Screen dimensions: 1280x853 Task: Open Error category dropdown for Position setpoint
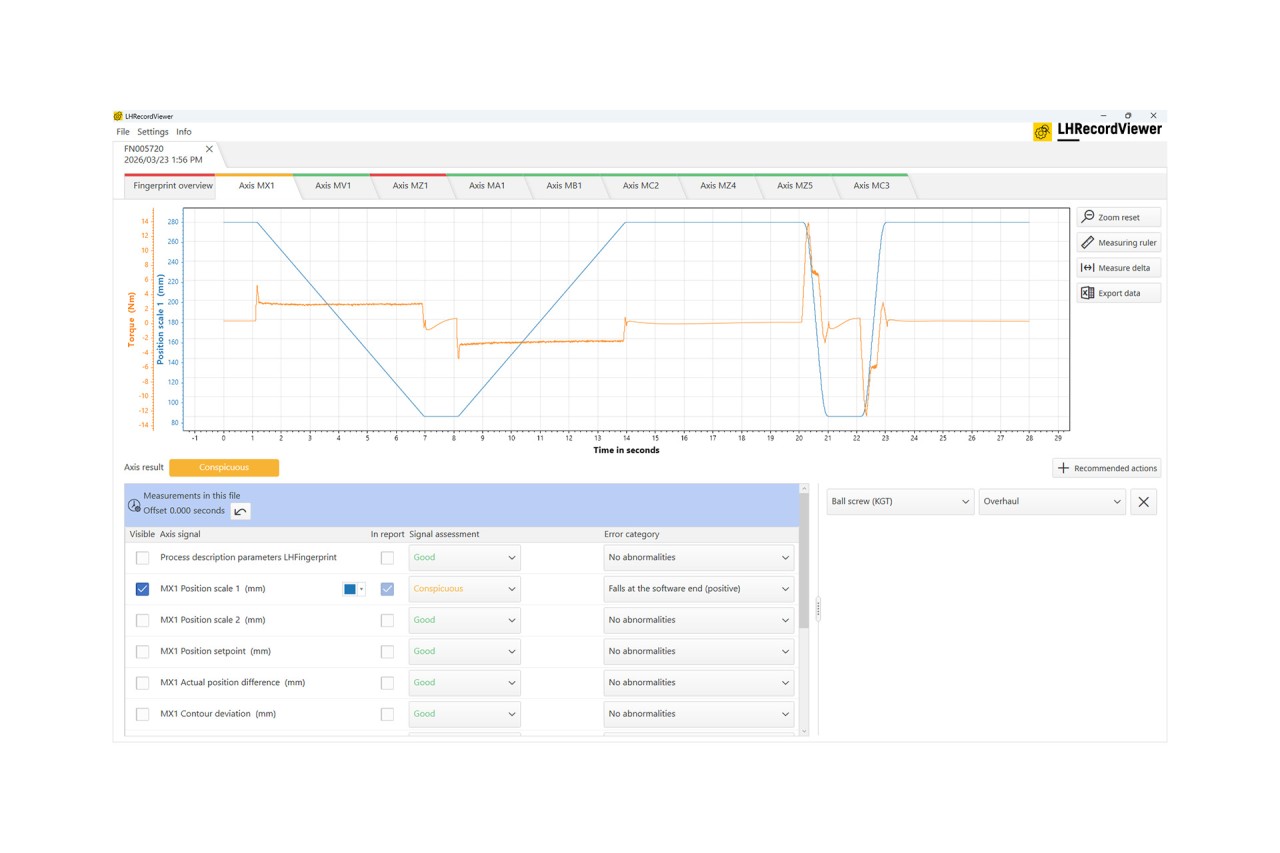[699, 652]
